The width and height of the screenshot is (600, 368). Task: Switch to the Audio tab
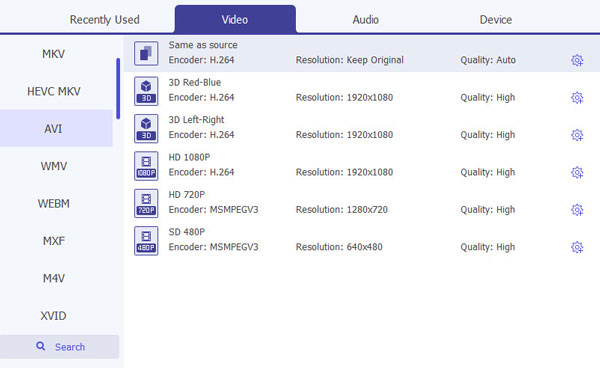tap(365, 20)
